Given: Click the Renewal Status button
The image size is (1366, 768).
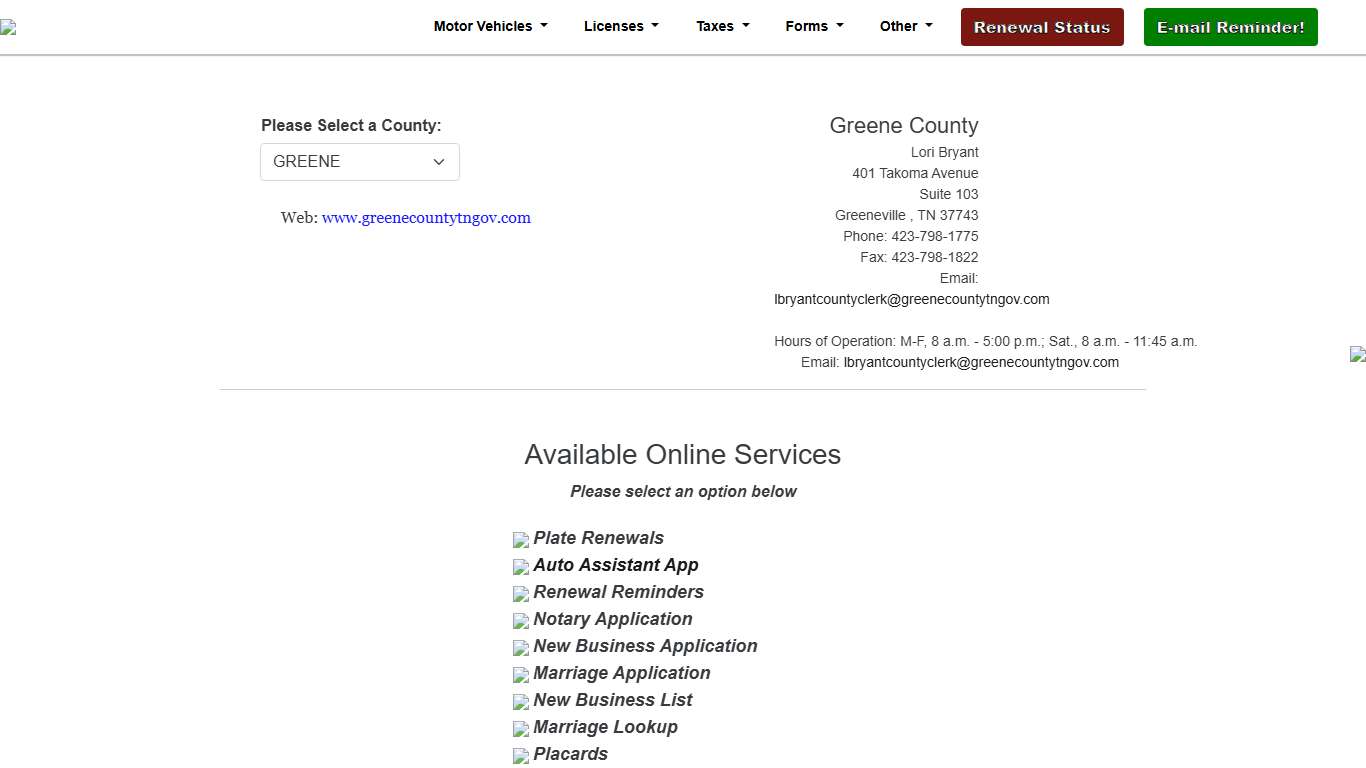Looking at the screenshot, I should pyautogui.click(x=1042, y=27).
